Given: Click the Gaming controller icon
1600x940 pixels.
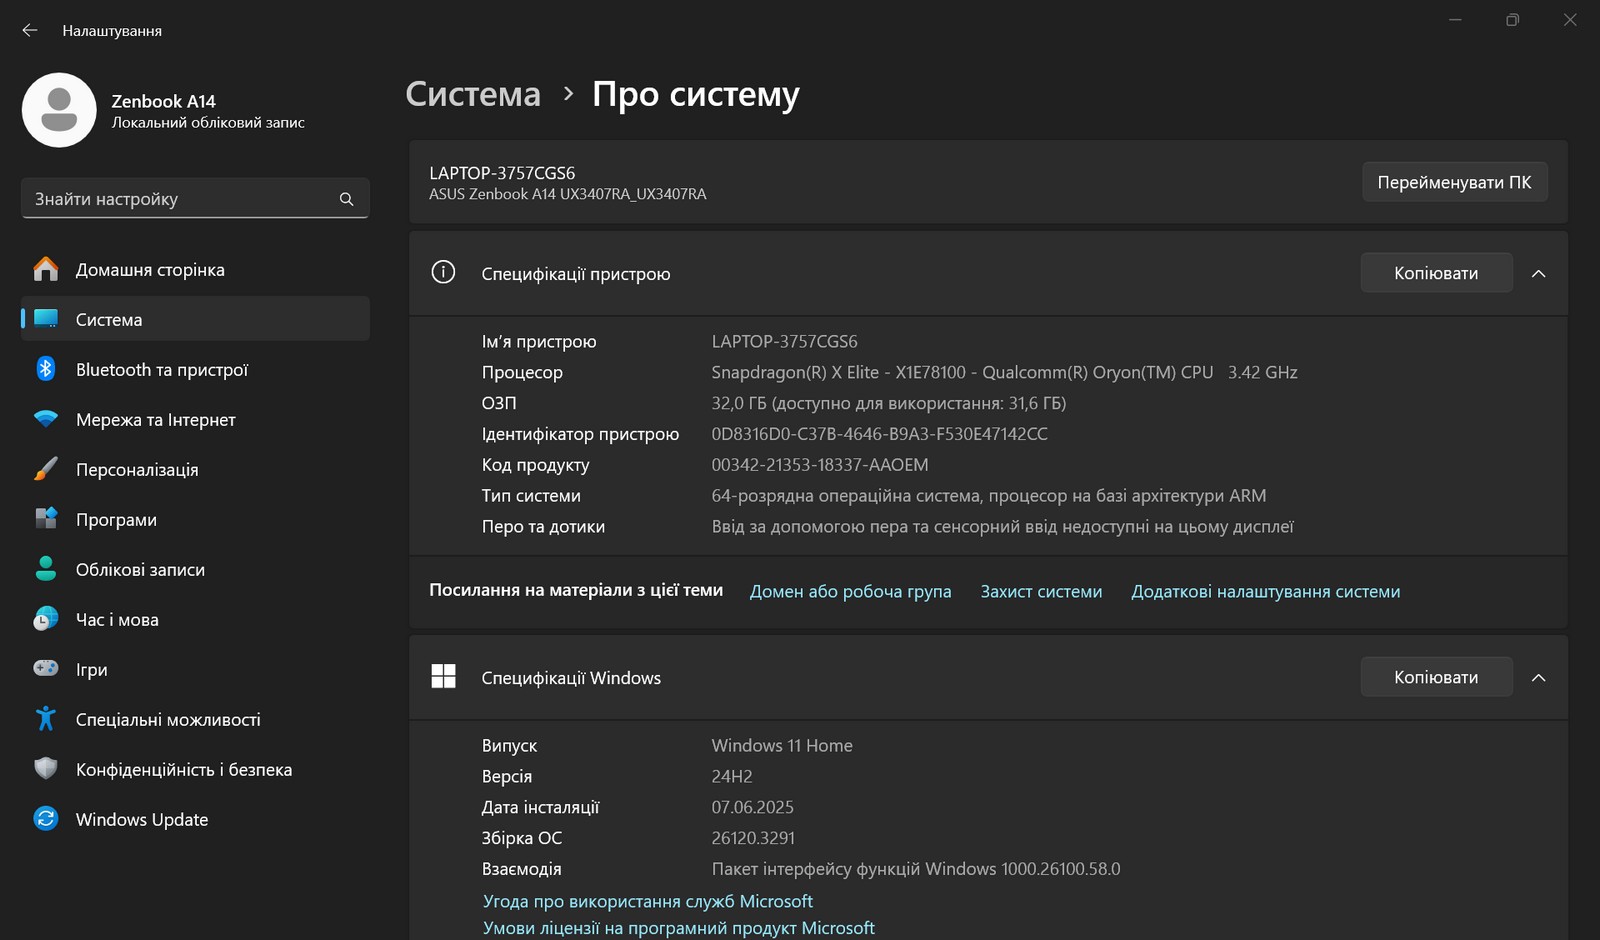Looking at the screenshot, I should 46,668.
